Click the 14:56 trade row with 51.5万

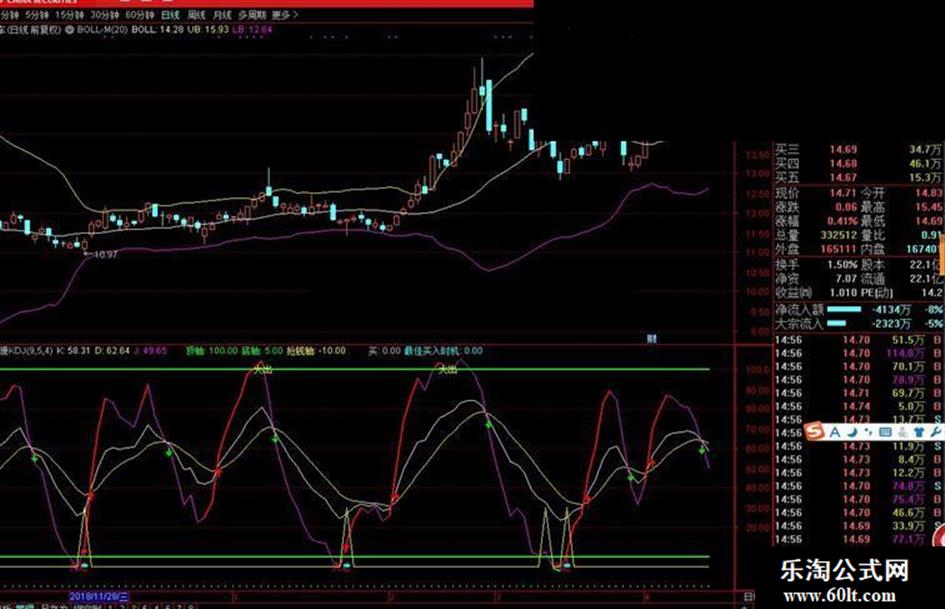[x=858, y=340]
